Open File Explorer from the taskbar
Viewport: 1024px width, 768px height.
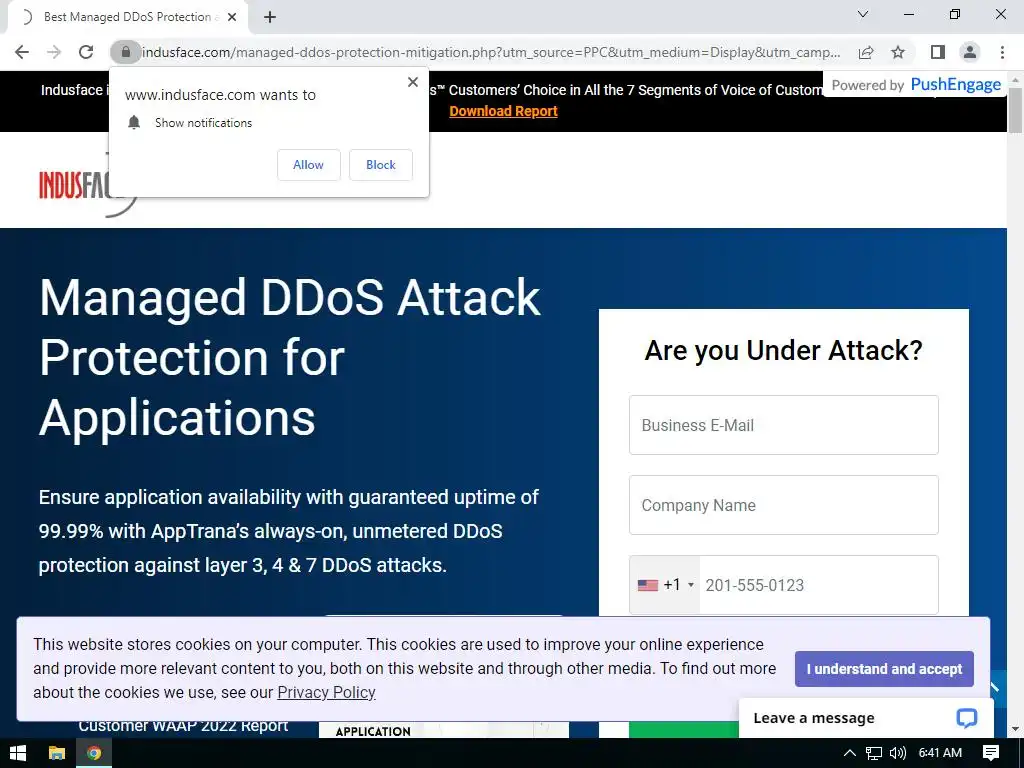pyautogui.click(x=57, y=753)
